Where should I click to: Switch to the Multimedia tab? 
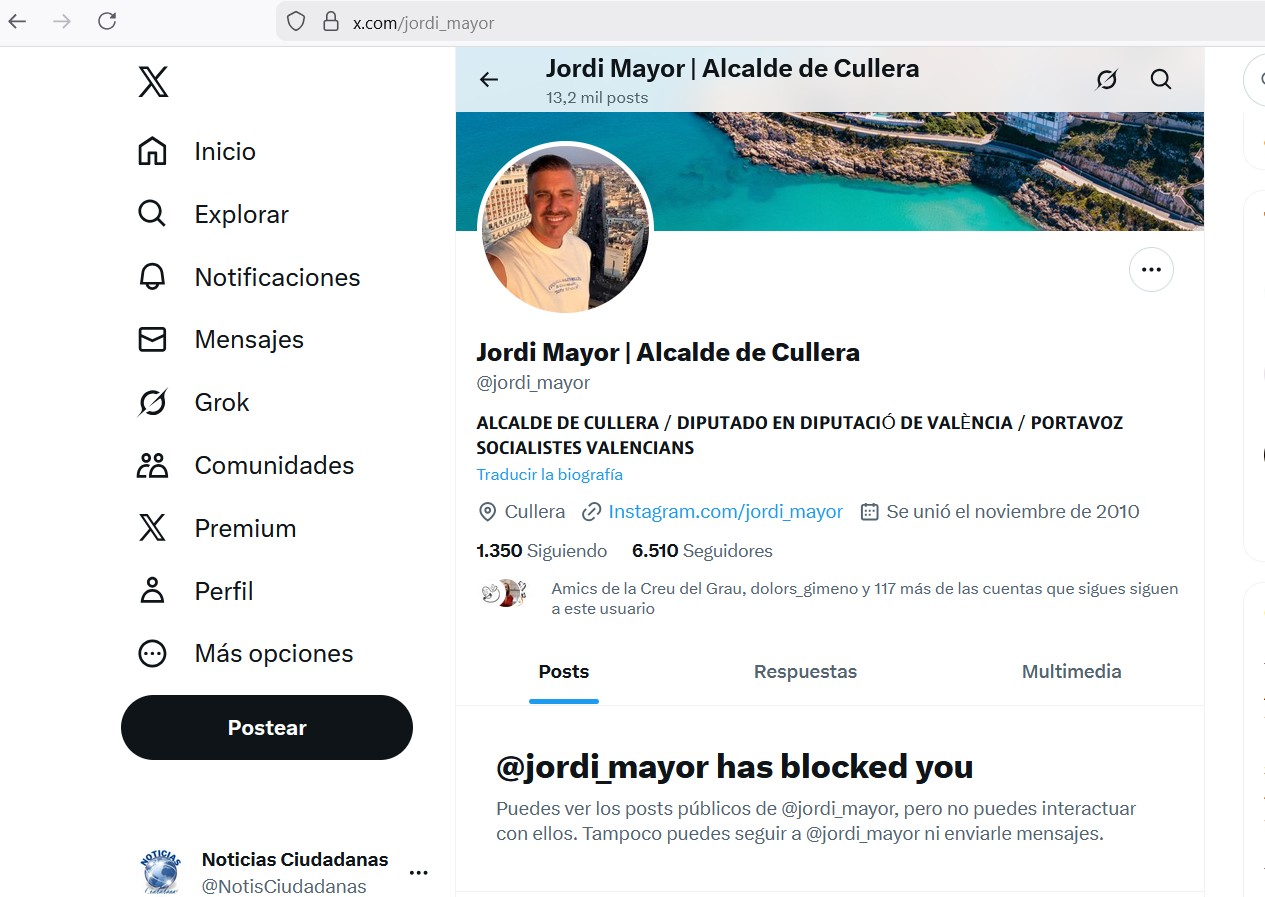[x=1071, y=672]
